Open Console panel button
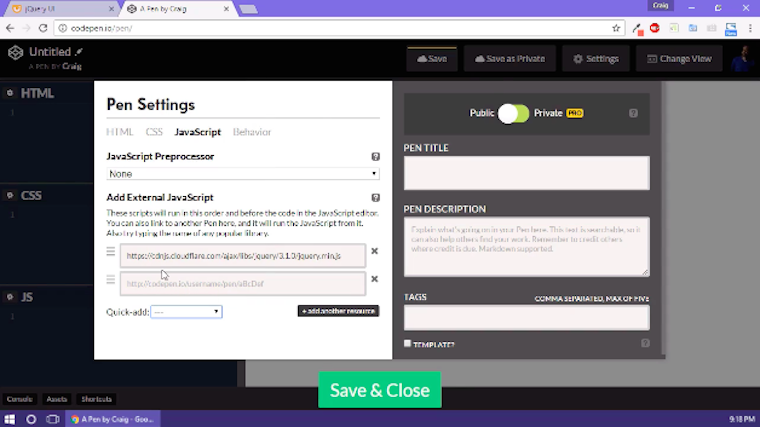This screenshot has width=760, height=427. coord(19,399)
